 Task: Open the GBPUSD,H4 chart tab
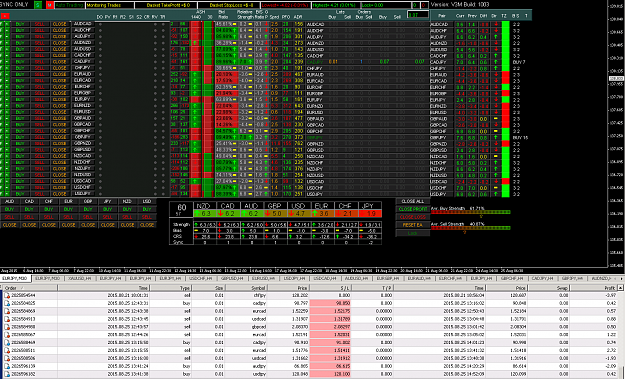coord(232,279)
